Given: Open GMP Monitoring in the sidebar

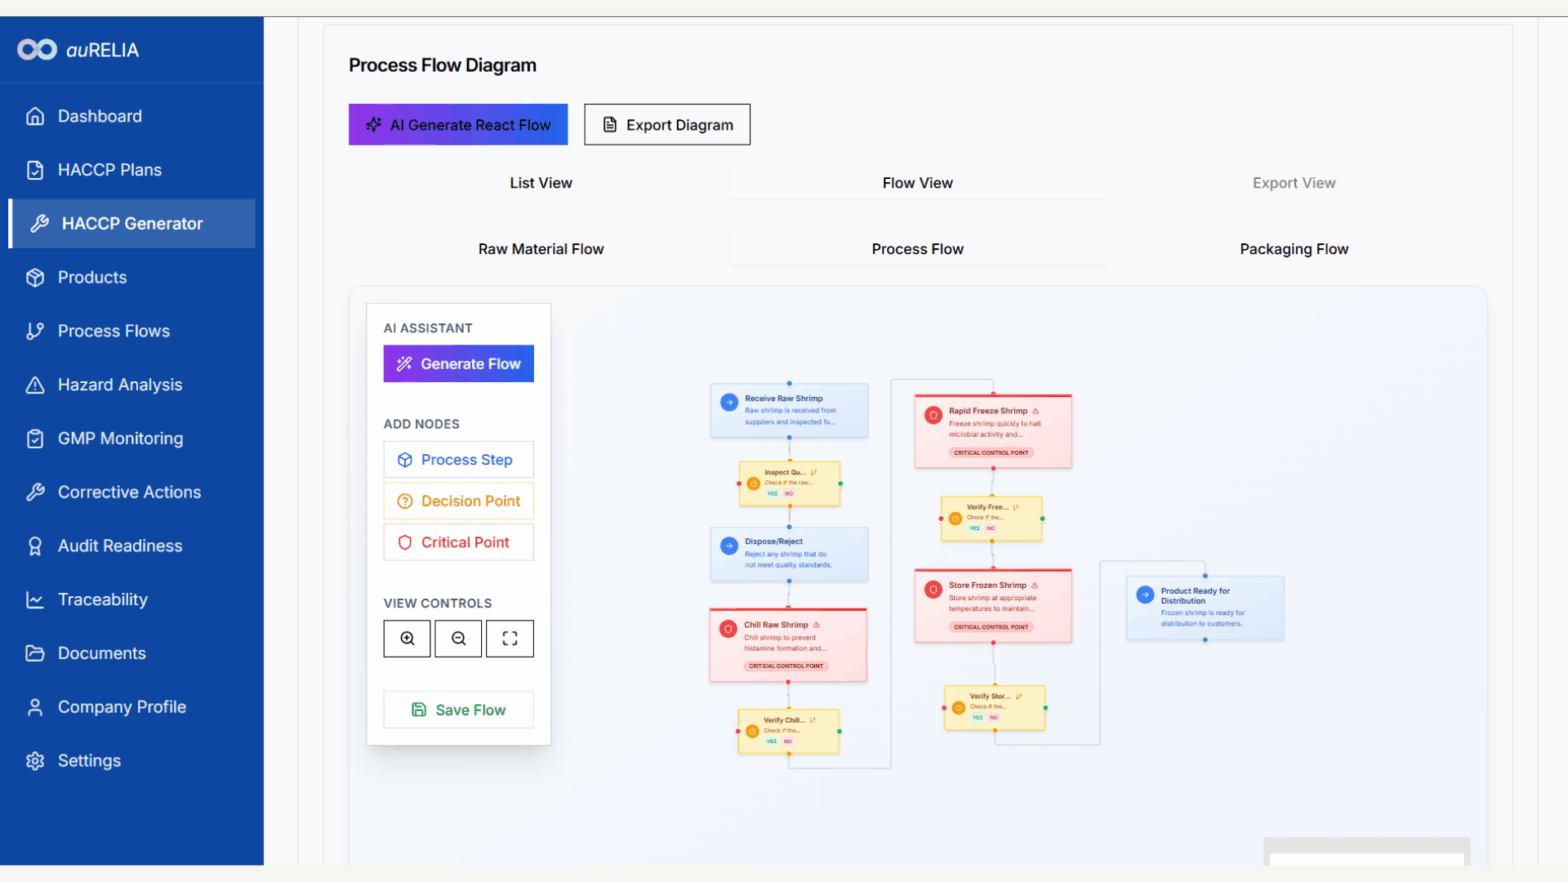Looking at the screenshot, I should pos(120,438).
